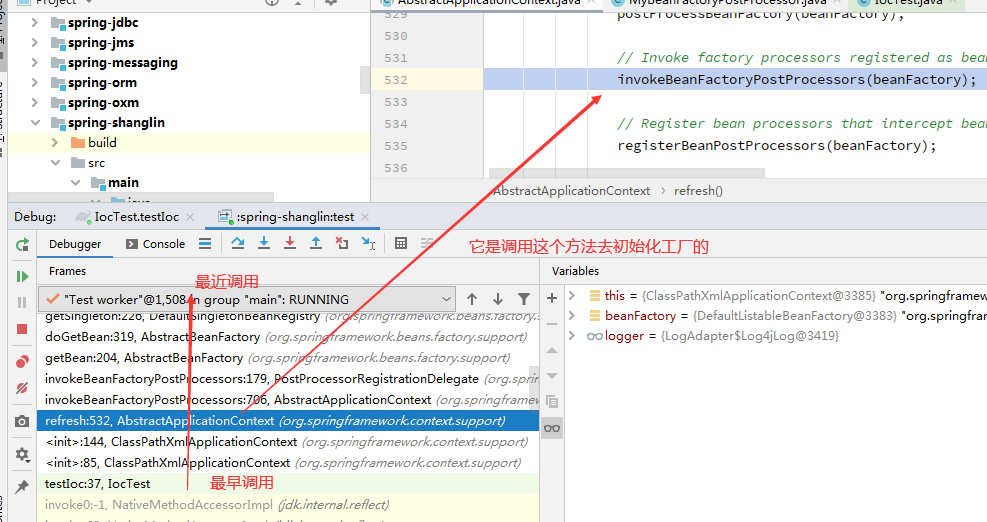This screenshot has height=522, width=987.
Task: Click refresh() in the breadcrumb
Action: [698, 191]
